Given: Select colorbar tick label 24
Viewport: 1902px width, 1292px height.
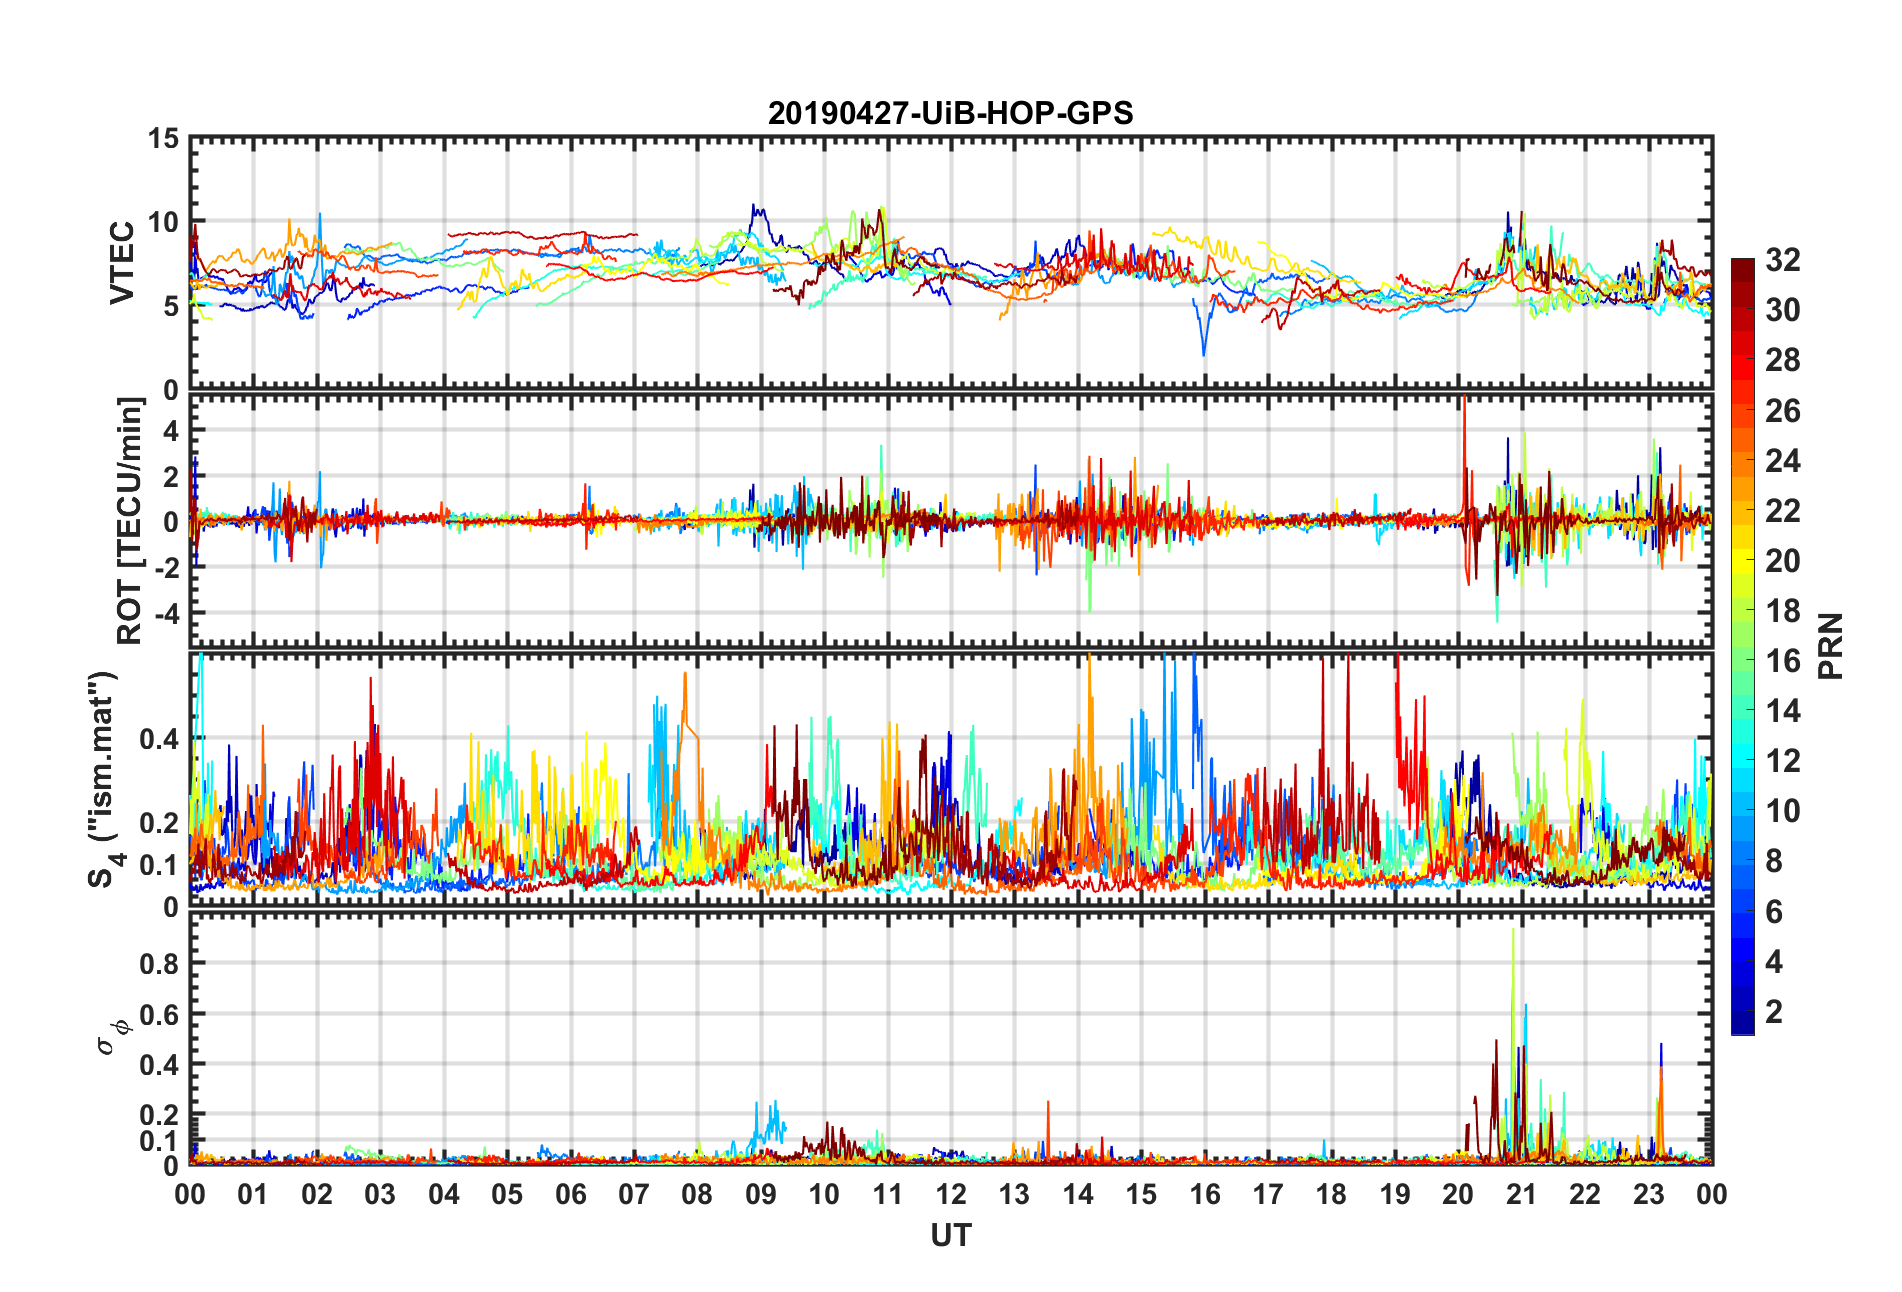Looking at the screenshot, I should pyautogui.click(x=1782, y=460).
